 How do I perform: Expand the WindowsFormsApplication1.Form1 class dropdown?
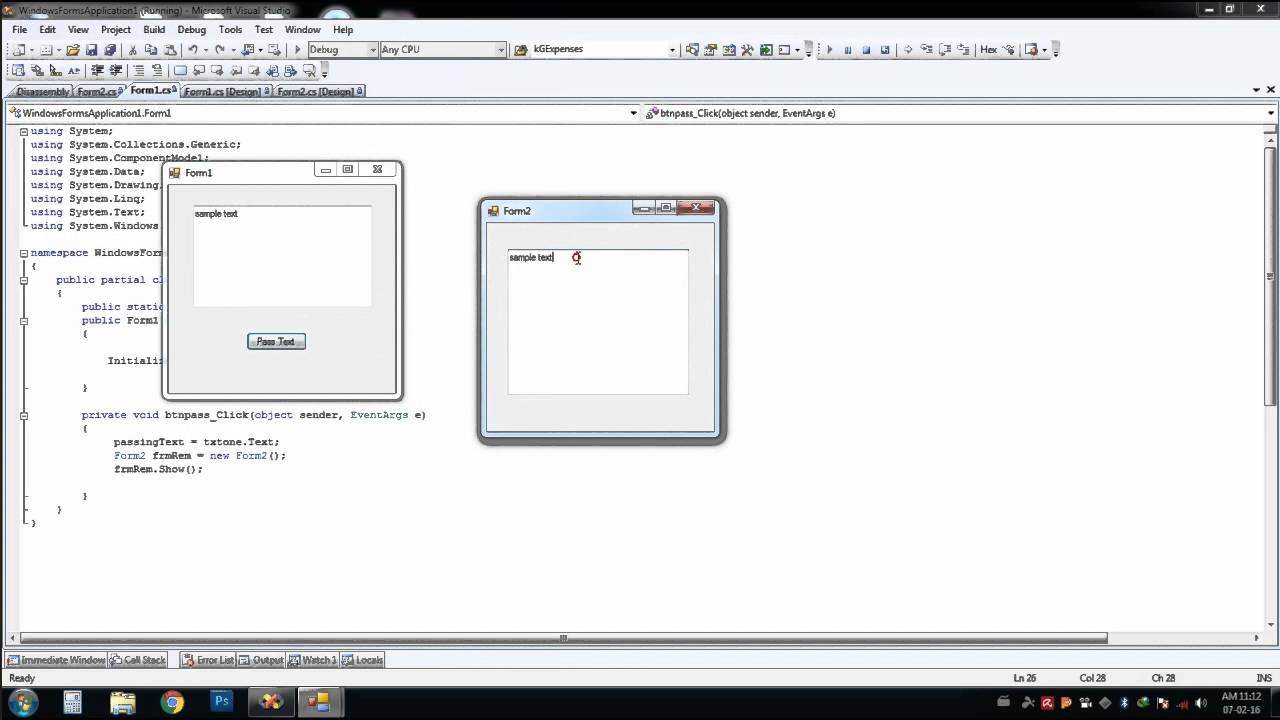tap(633, 113)
